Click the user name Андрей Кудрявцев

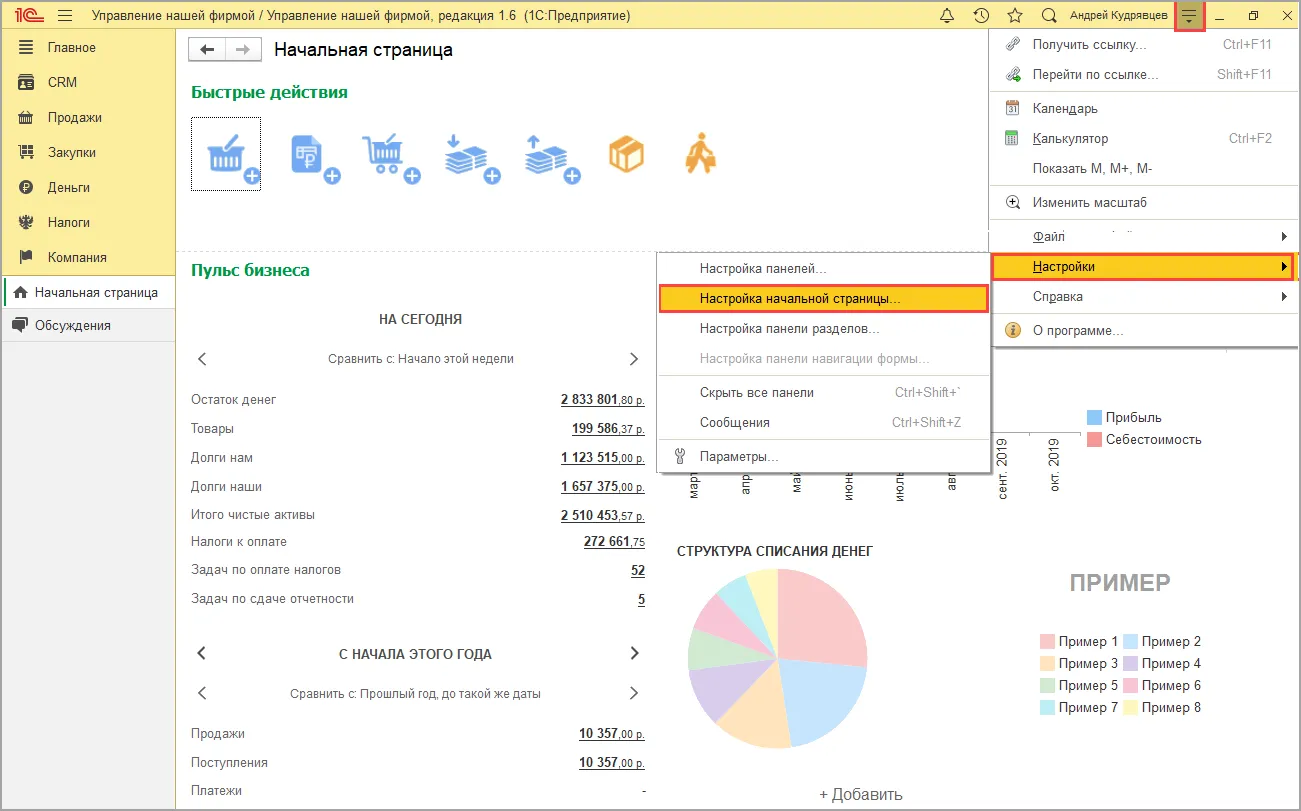(x=1118, y=16)
